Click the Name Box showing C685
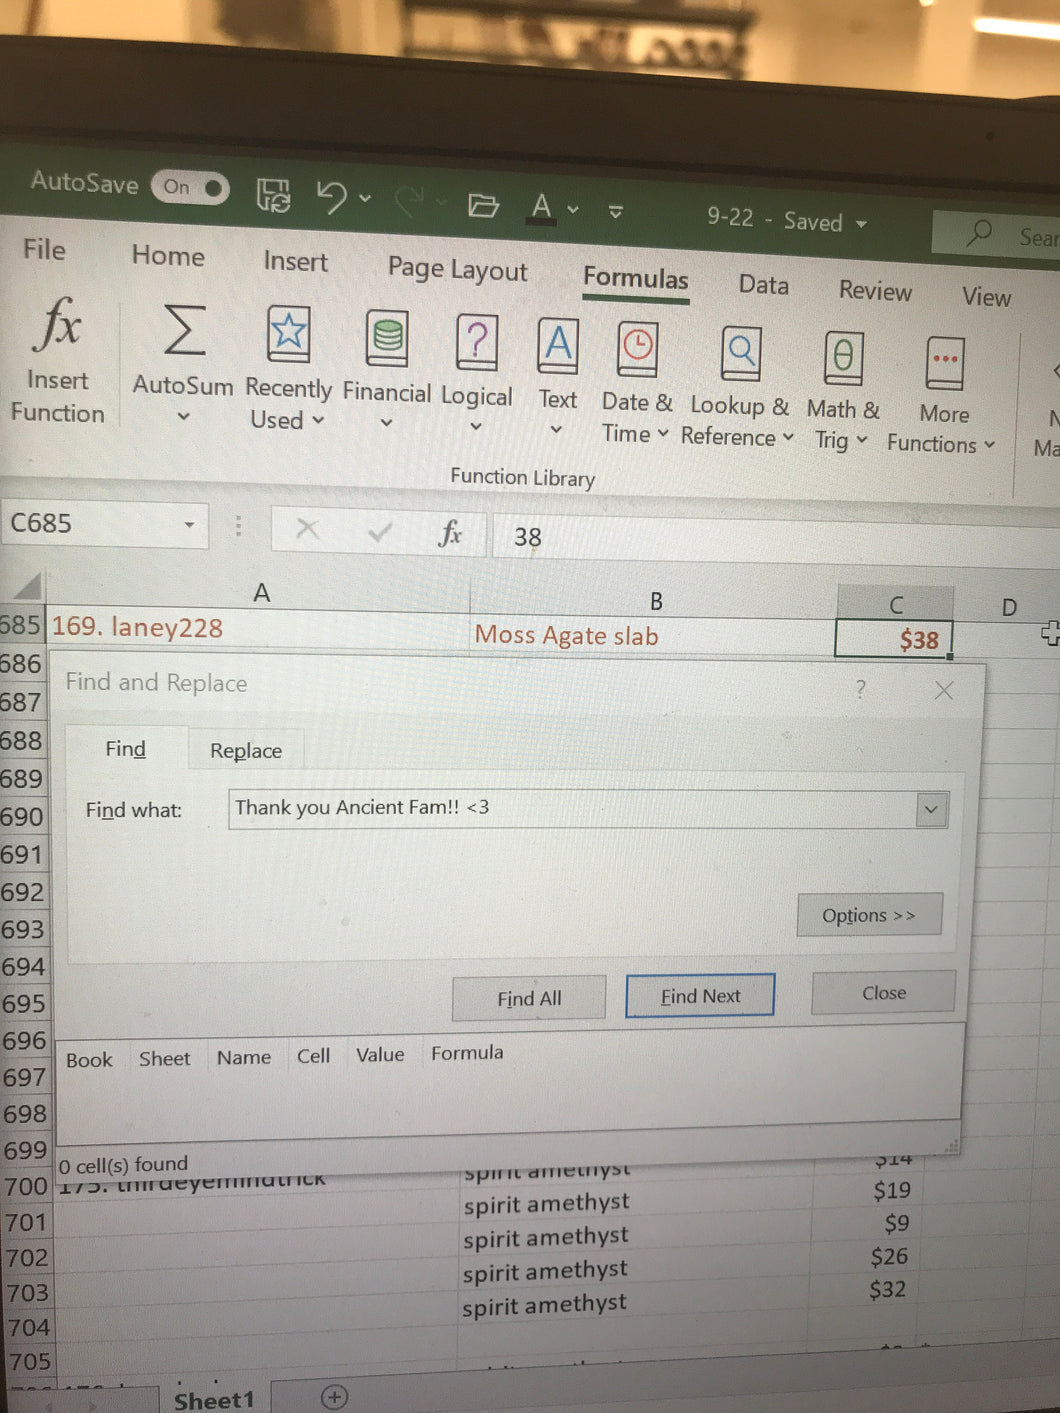This screenshot has width=1060, height=1413. (90, 523)
